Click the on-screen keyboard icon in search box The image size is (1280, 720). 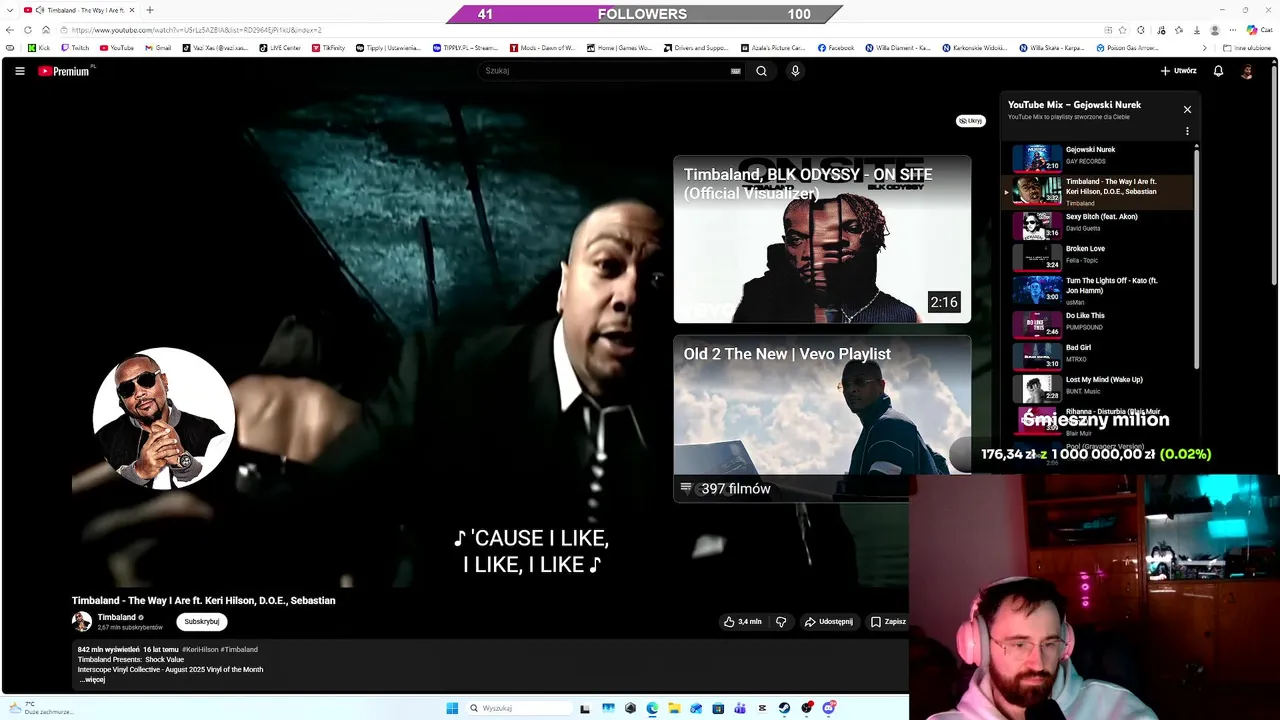click(736, 71)
